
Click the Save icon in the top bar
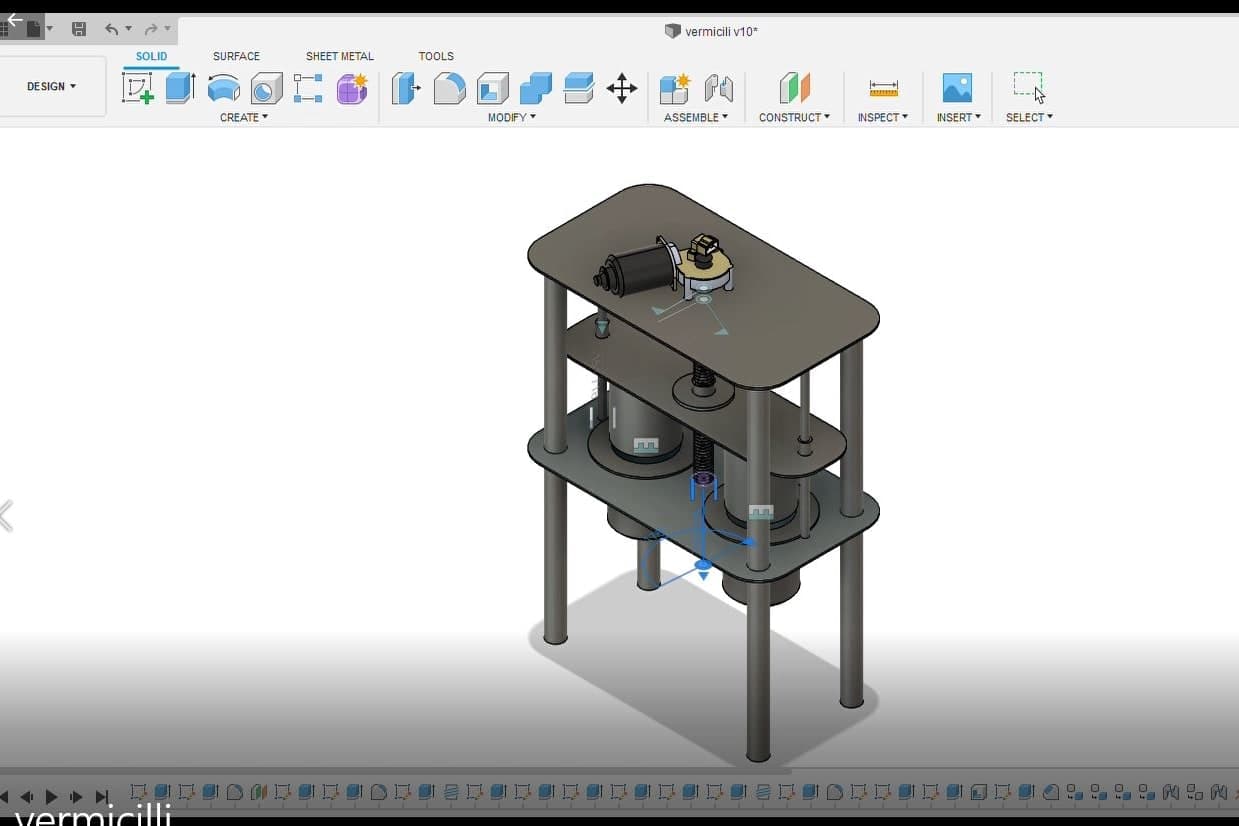[x=79, y=29]
